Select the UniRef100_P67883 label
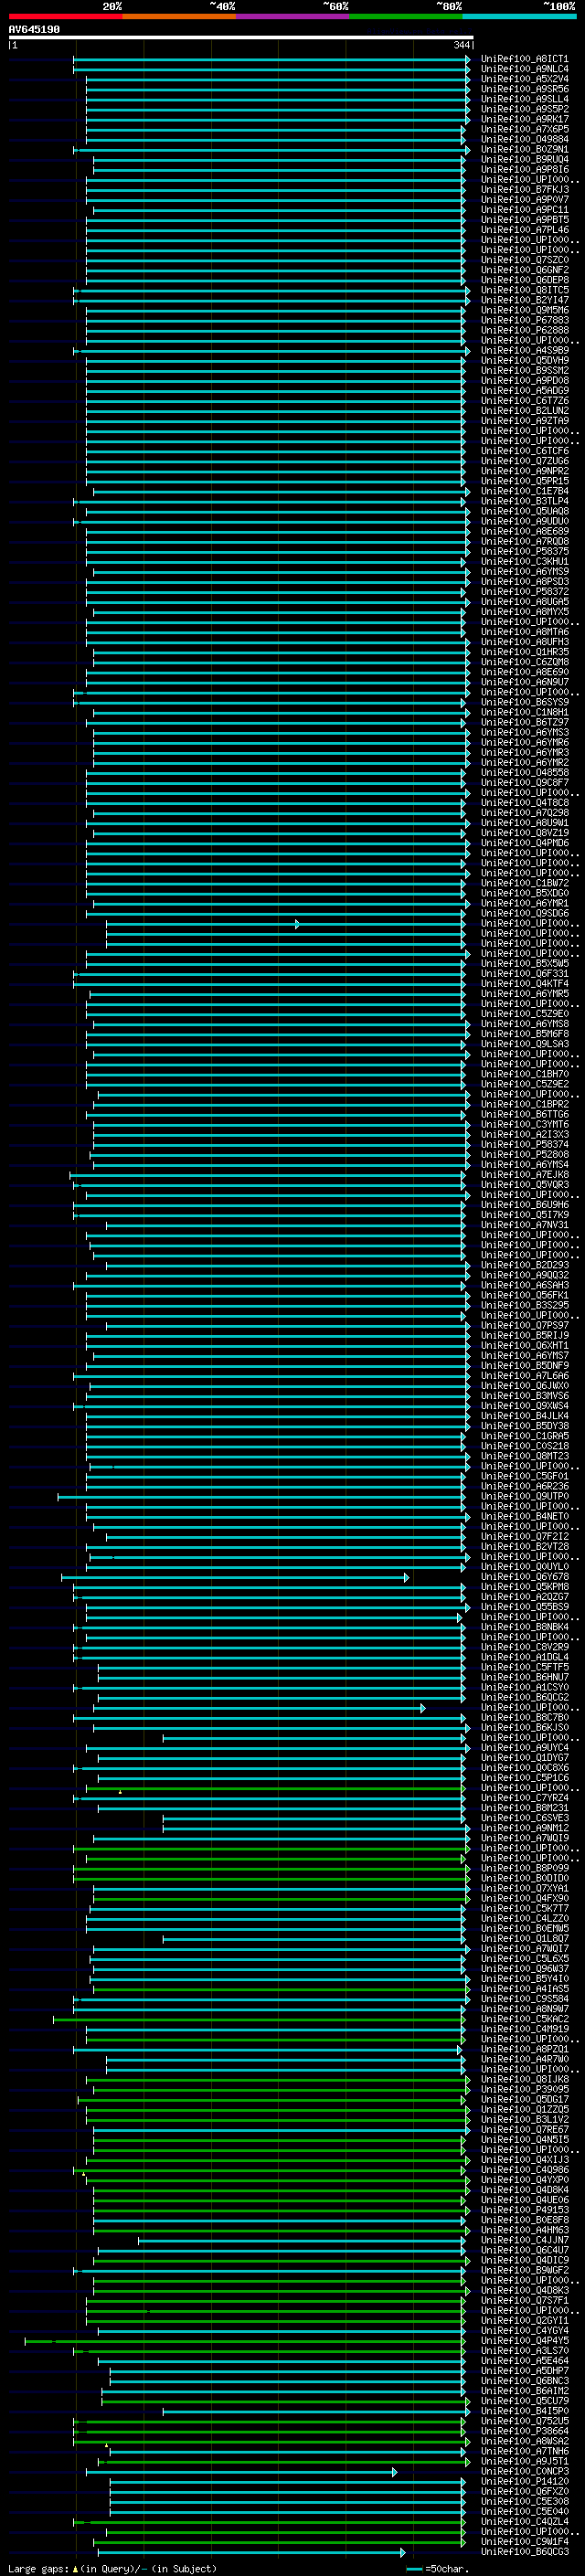 click(524, 320)
